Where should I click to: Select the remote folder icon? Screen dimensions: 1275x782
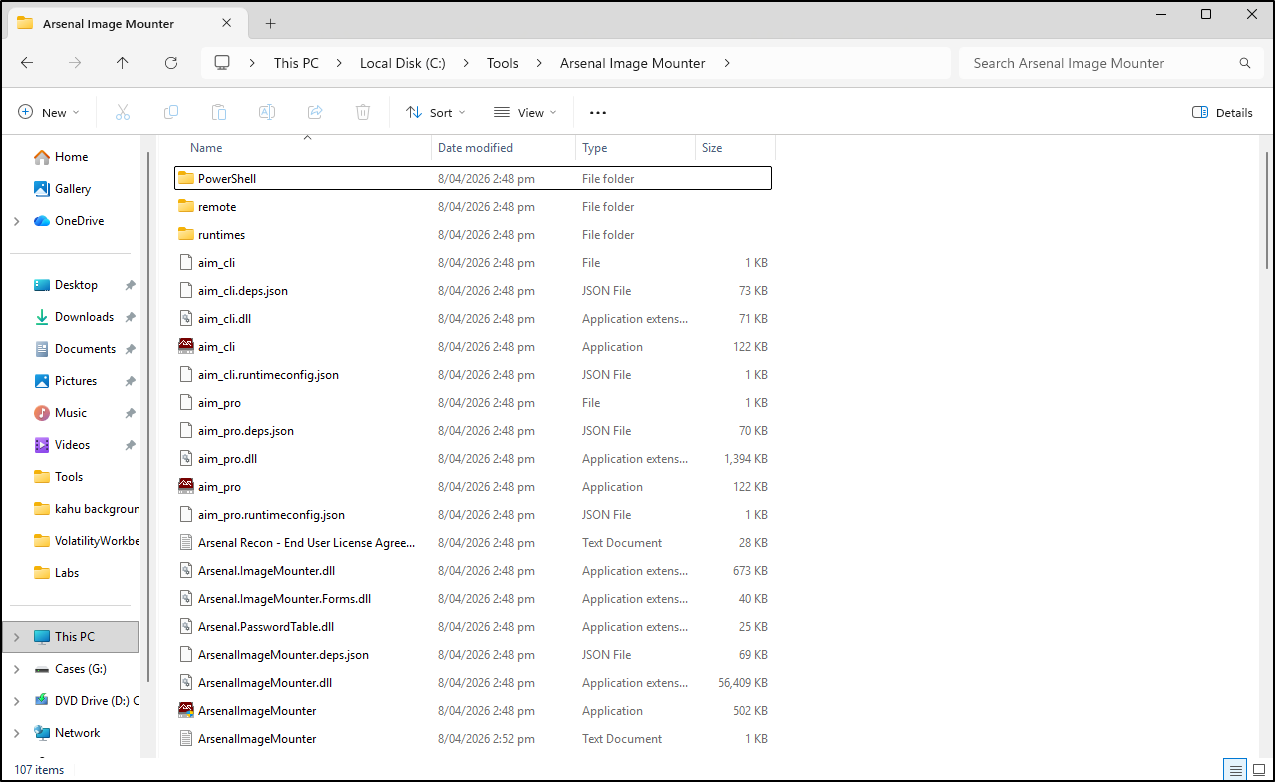185,207
